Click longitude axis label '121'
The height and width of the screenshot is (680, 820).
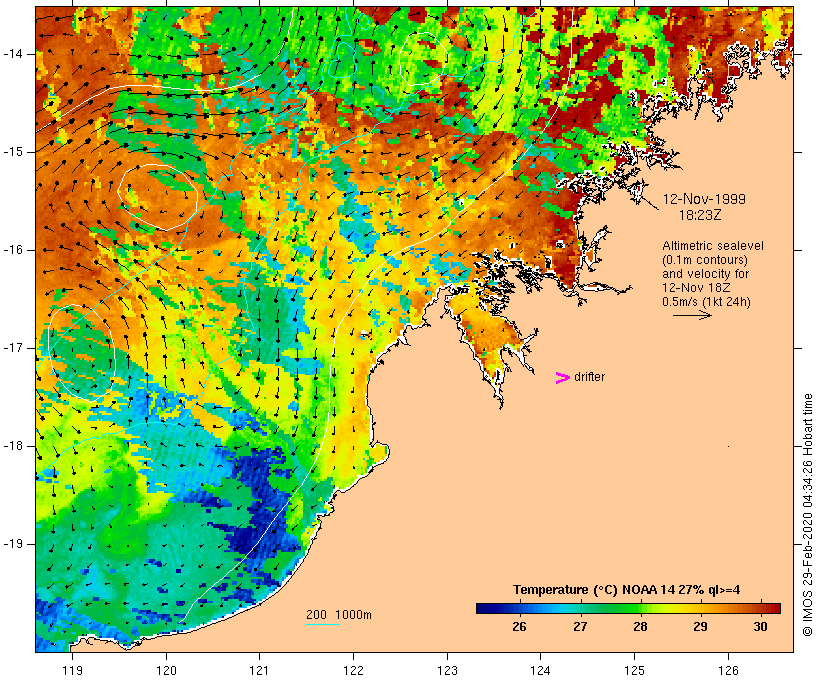[x=259, y=670]
